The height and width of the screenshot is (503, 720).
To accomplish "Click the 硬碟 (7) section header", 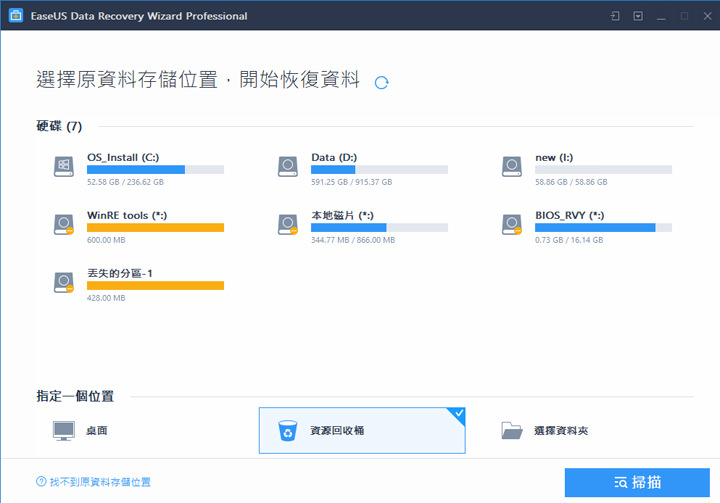I will (x=60, y=126).
